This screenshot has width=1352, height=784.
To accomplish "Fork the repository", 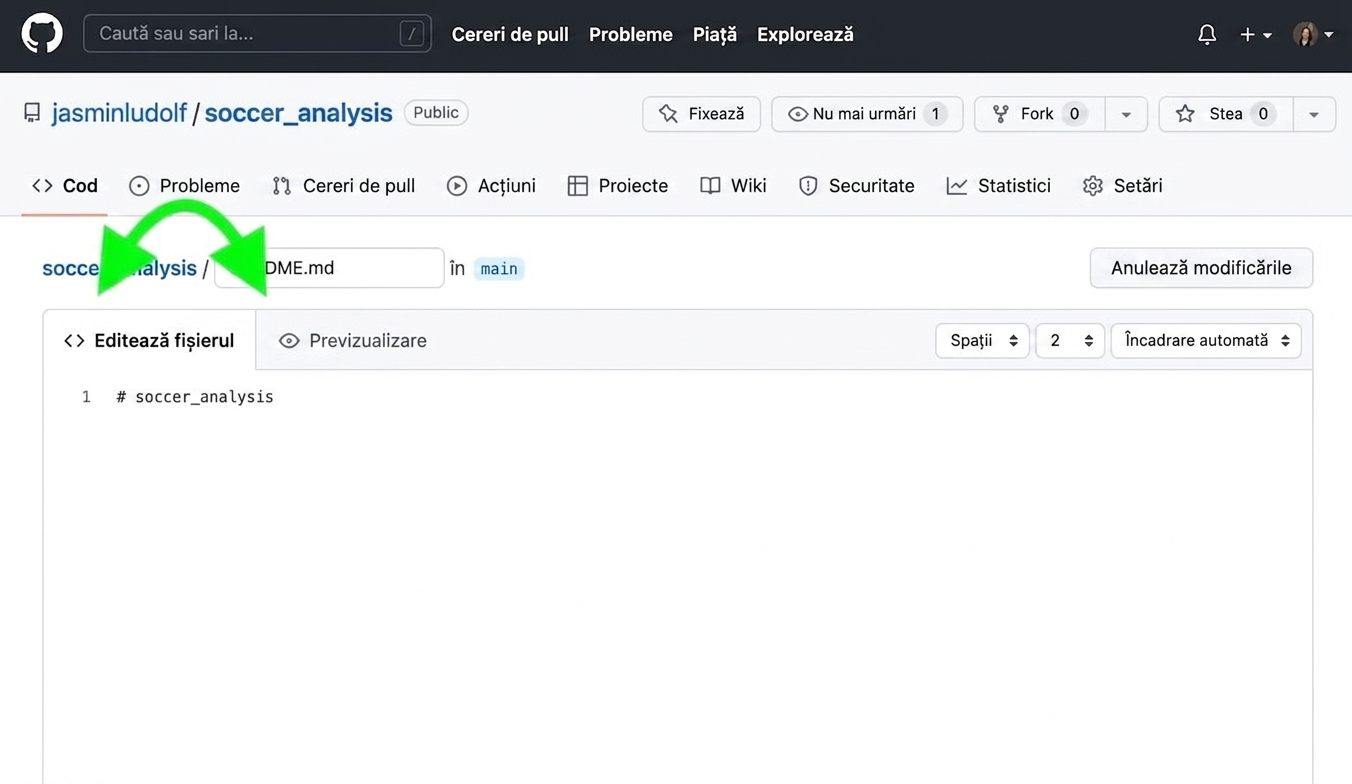I will (1039, 114).
